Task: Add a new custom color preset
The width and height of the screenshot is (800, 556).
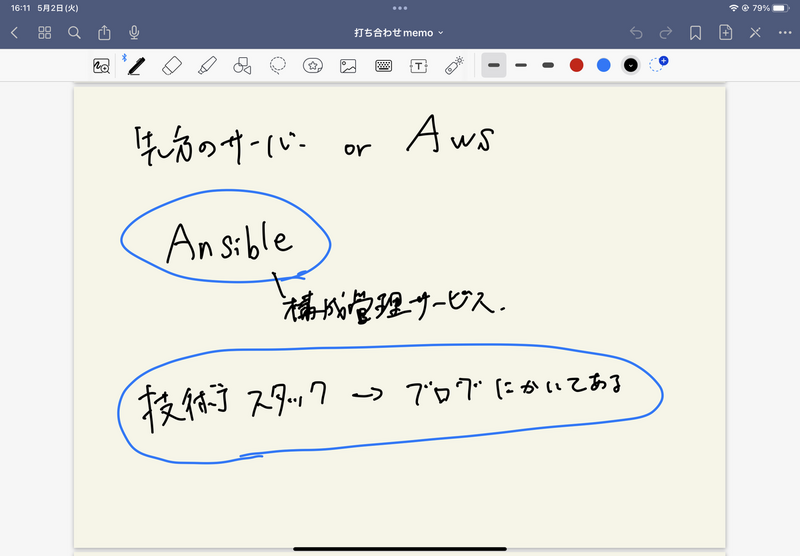Action: click(x=658, y=64)
